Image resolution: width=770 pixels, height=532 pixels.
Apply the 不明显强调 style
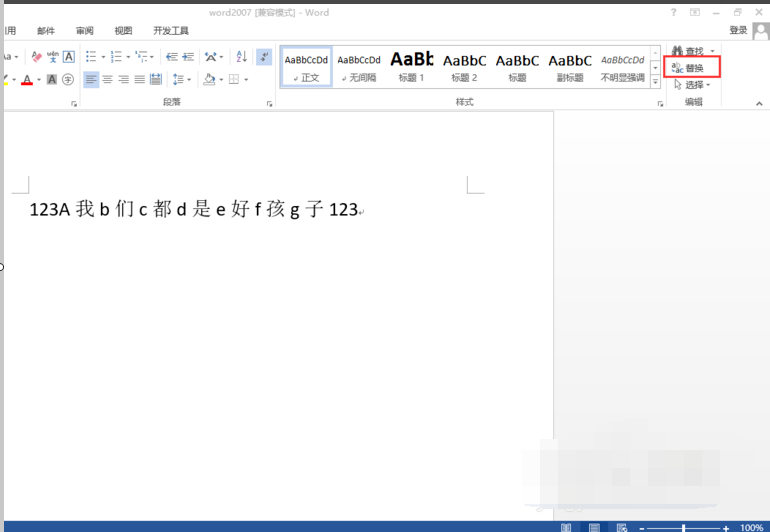623,67
